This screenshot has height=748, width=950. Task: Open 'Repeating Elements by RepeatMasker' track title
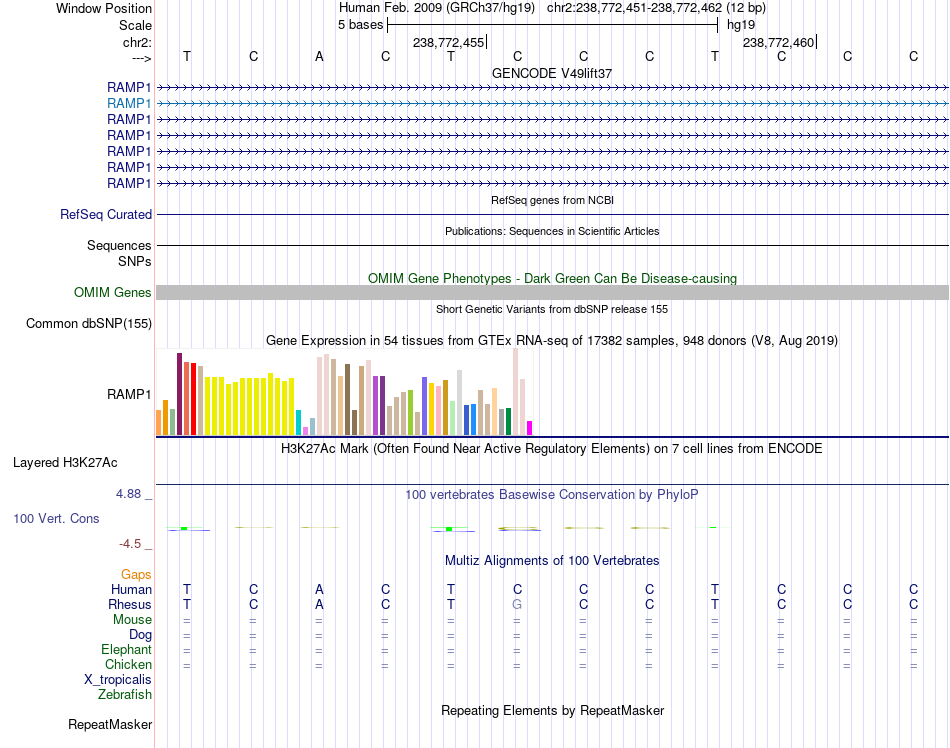pos(552,710)
